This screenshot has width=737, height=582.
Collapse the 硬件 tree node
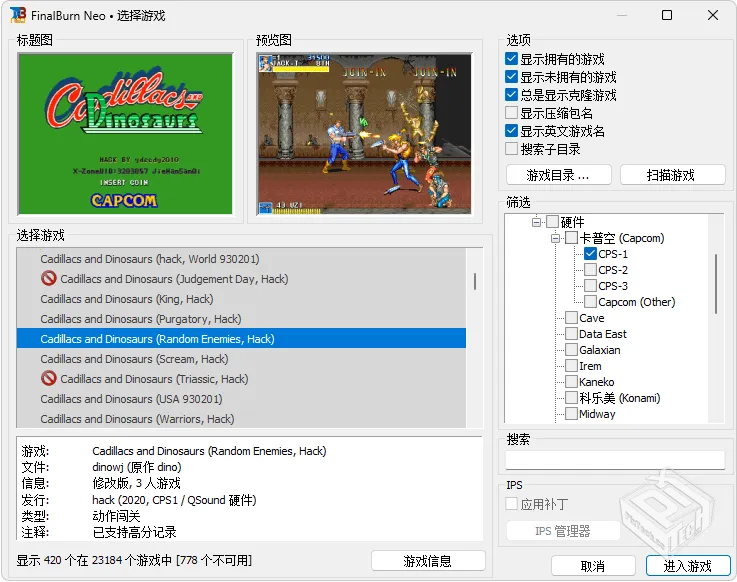(x=536, y=222)
